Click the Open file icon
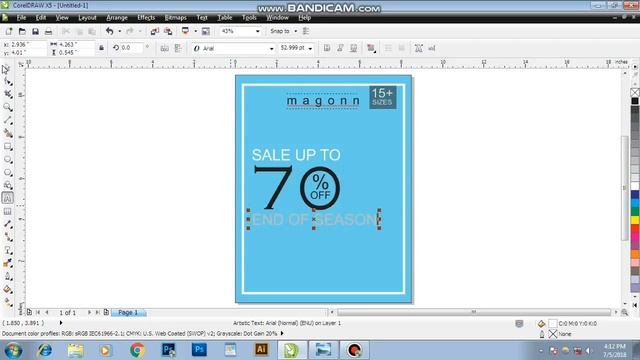 coord(22,31)
